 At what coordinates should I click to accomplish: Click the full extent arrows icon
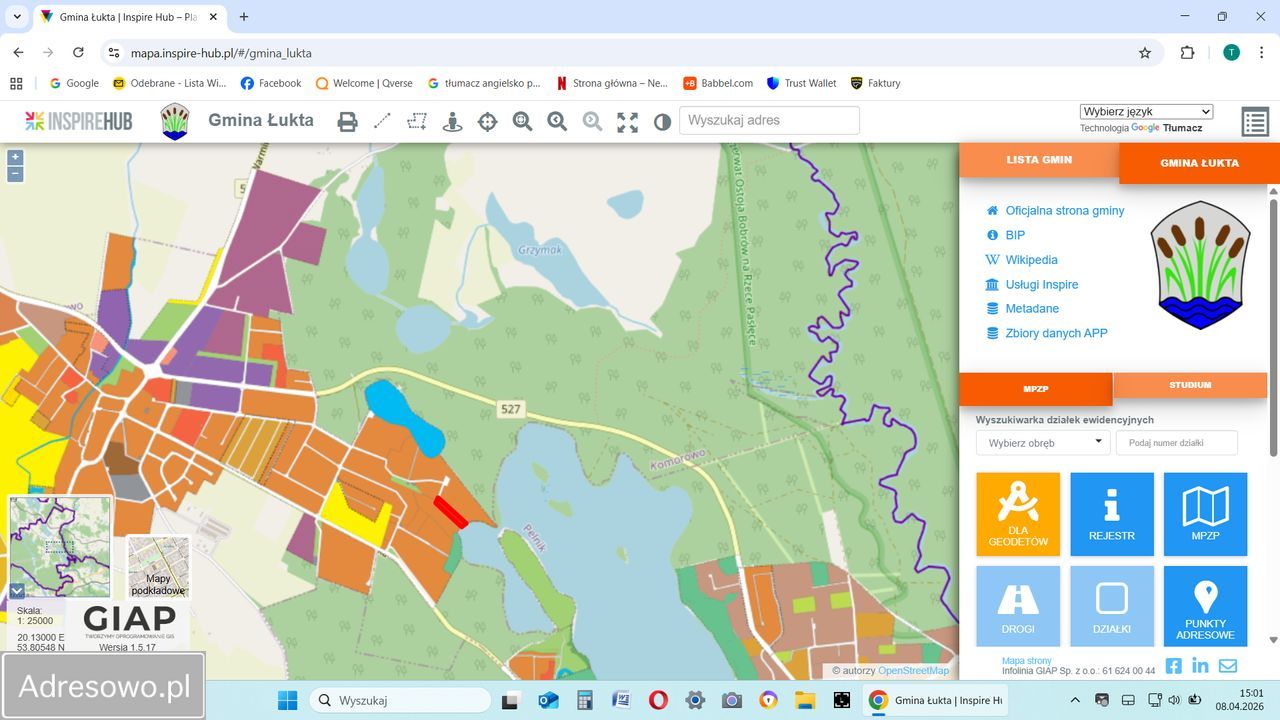[x=627, y=122]
